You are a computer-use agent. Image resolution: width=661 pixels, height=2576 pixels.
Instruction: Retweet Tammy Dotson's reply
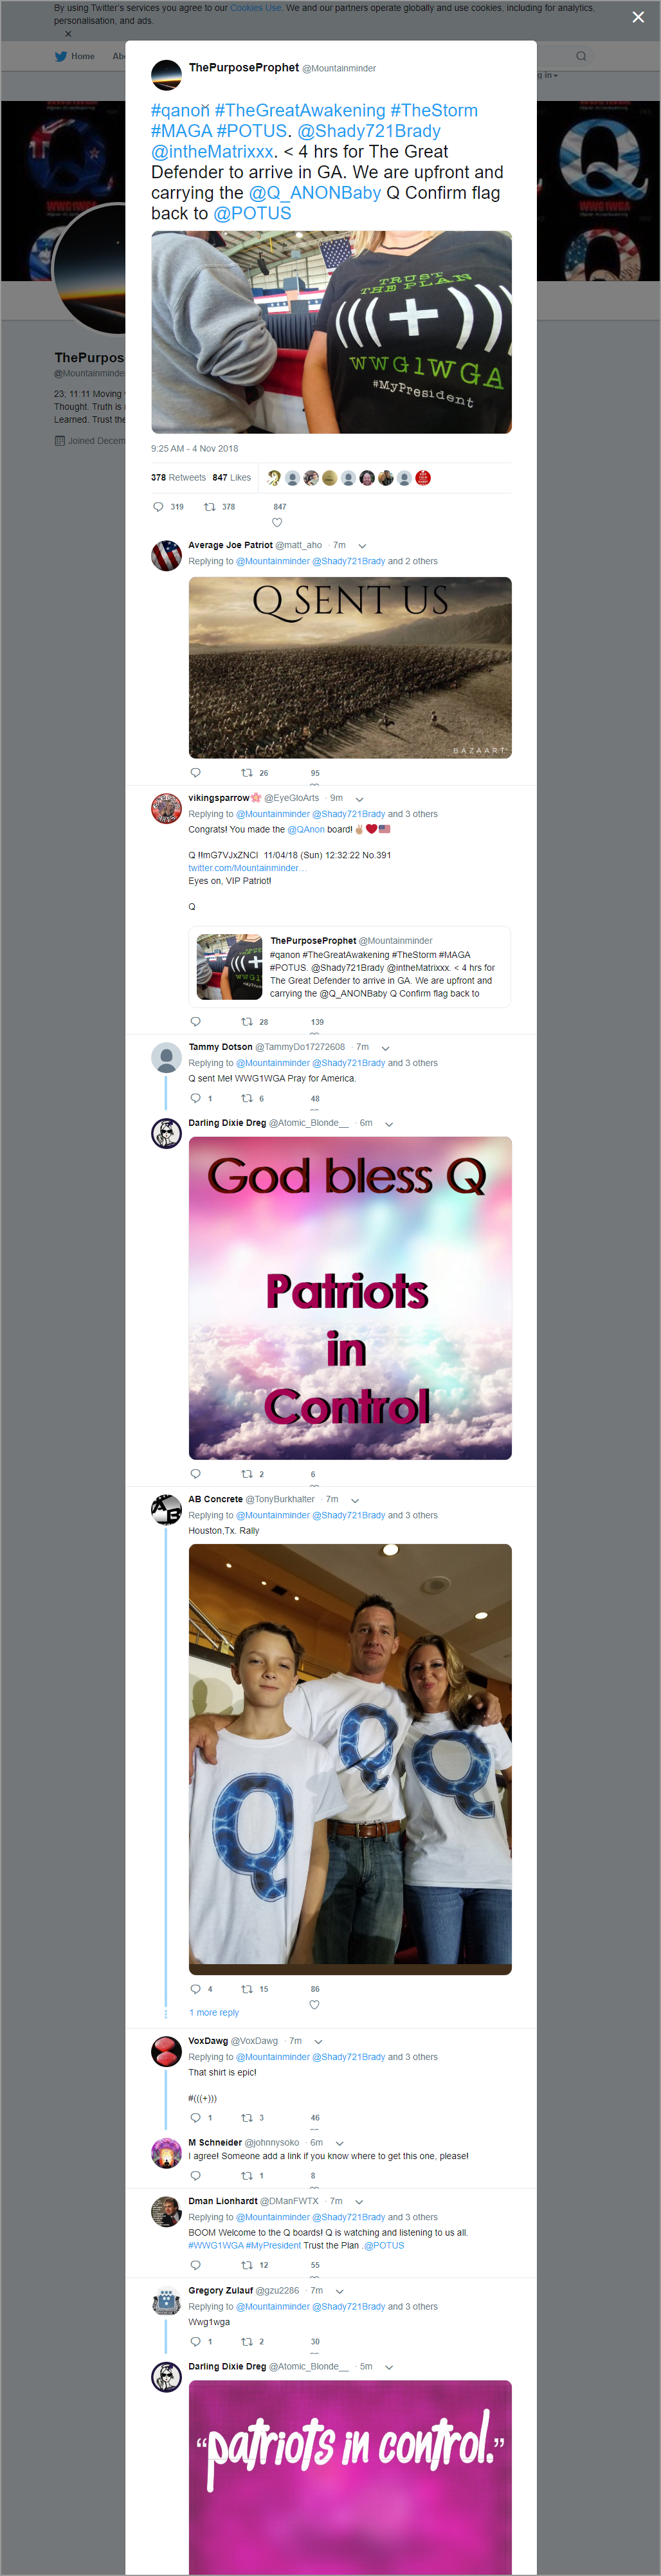(x=246, y=1098)
